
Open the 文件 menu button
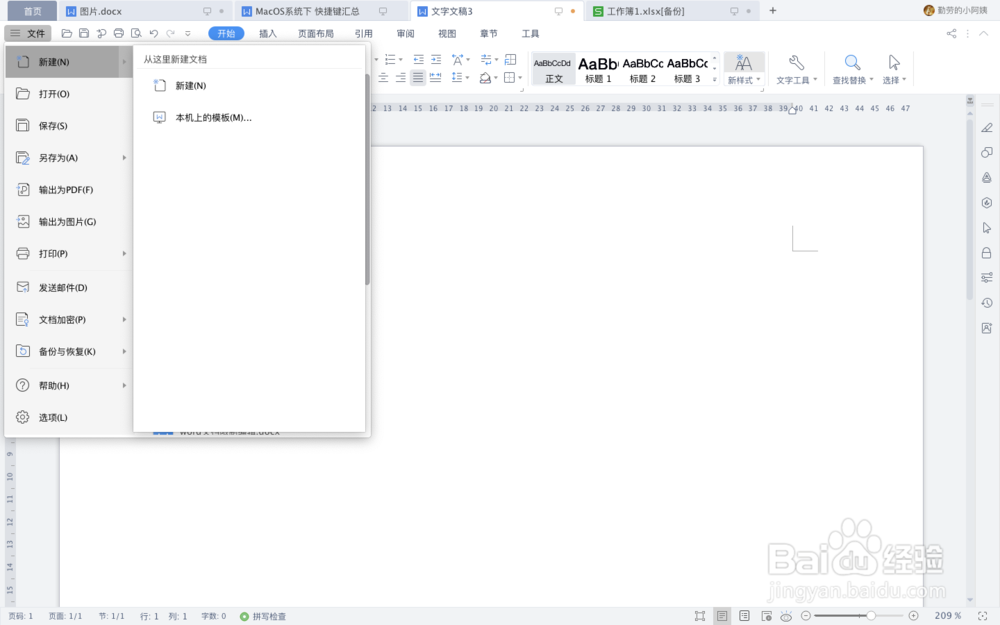[27, 33]
